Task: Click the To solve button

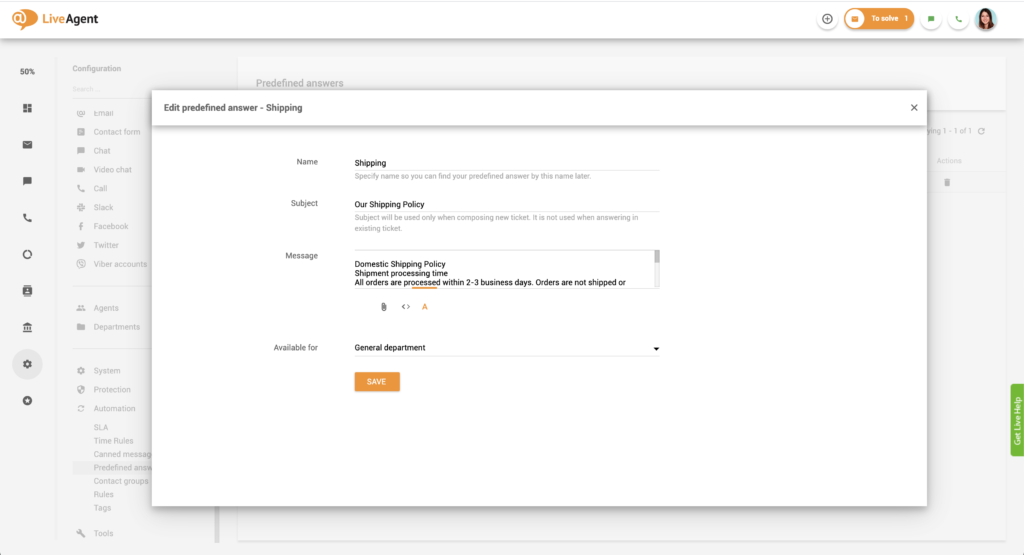Action: tap(879, 19)
